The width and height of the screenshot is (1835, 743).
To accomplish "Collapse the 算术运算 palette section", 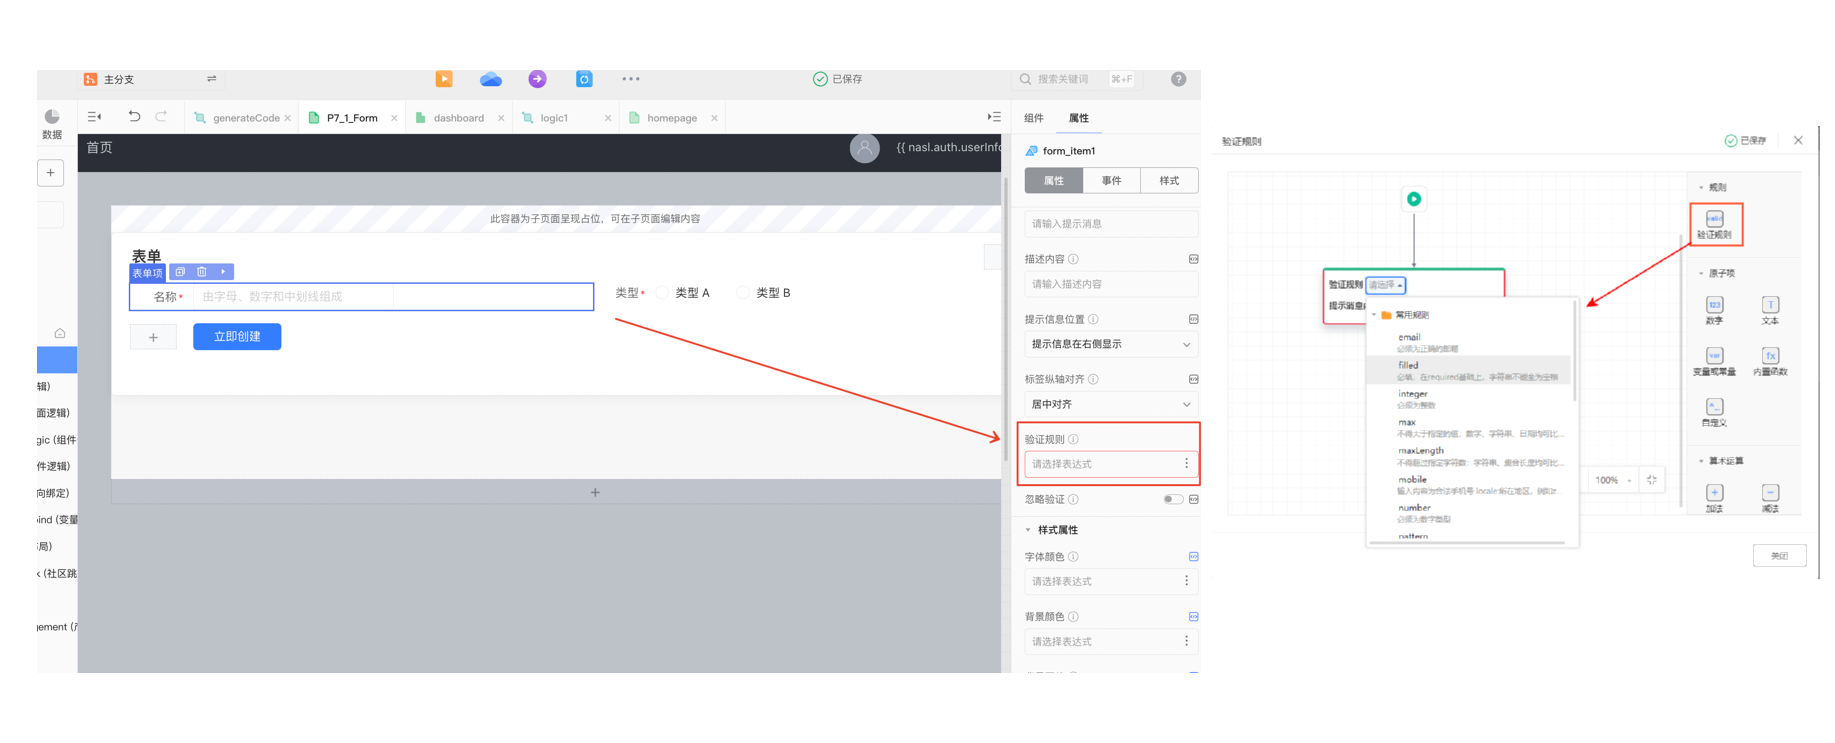I will pyautogui.click(x=1702, y=461).
